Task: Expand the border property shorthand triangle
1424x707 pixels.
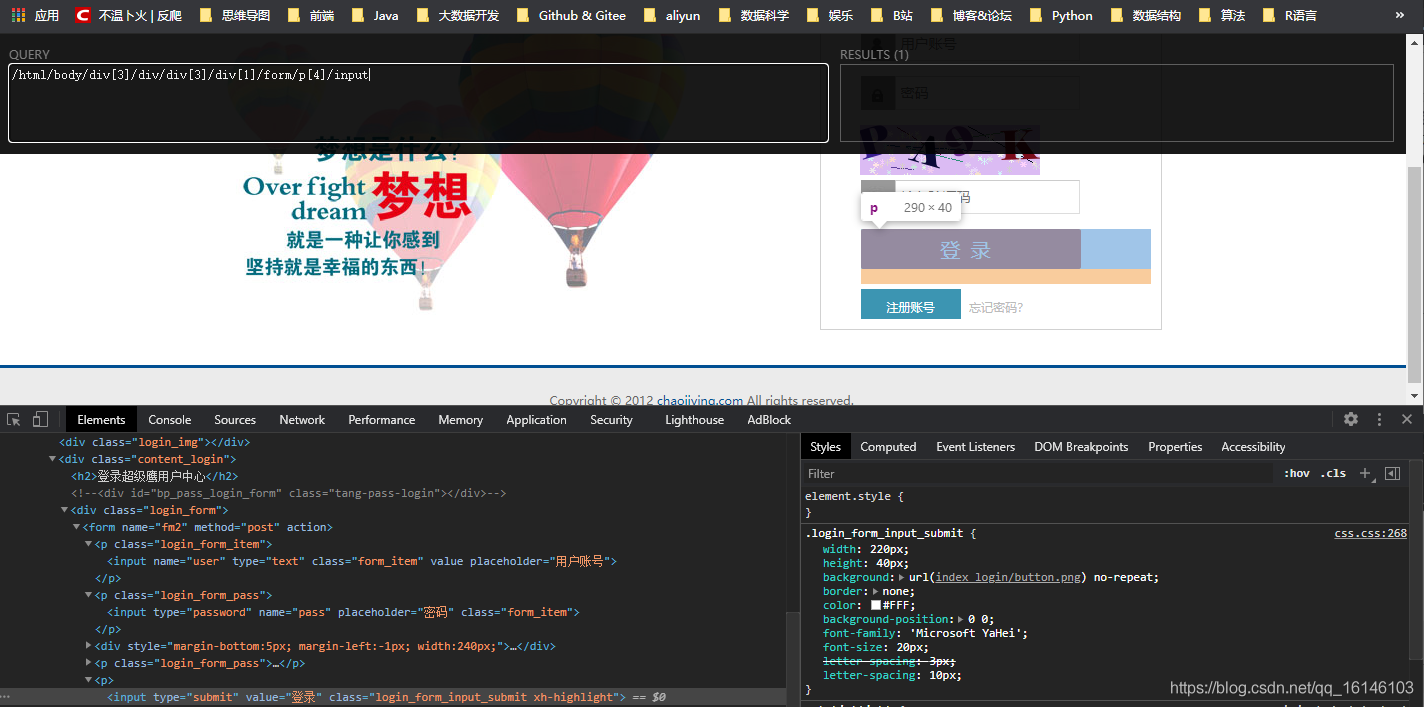Action: coord(876,591)
